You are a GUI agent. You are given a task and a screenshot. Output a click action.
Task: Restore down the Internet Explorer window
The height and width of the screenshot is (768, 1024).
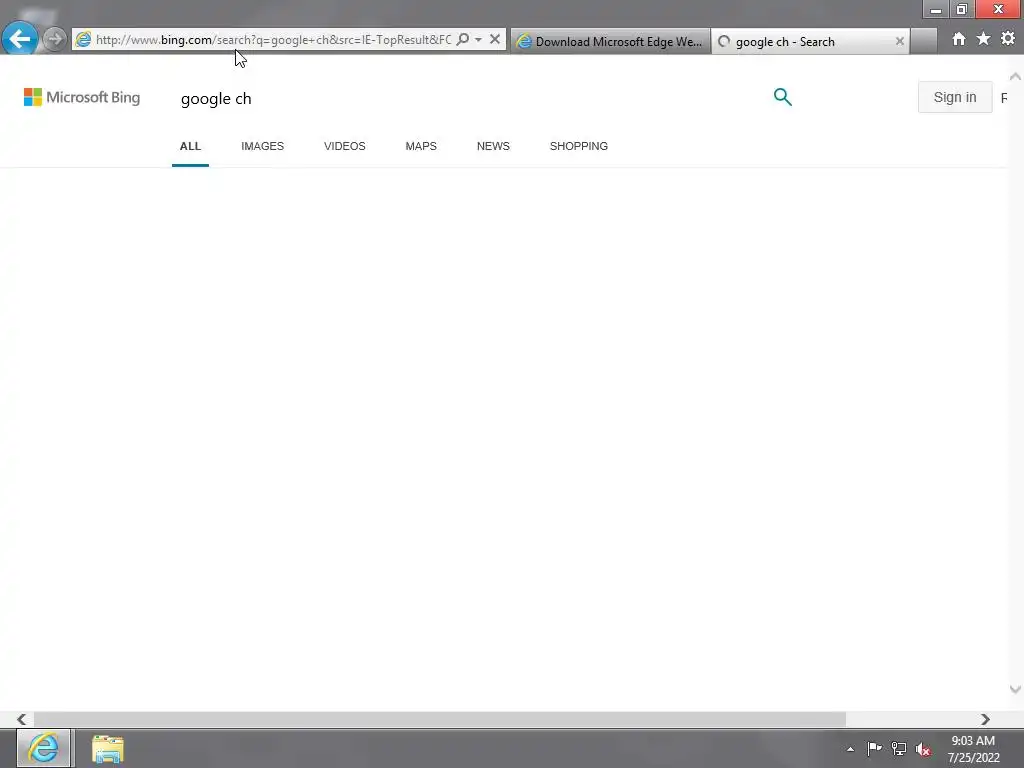(x=961, y=9)
